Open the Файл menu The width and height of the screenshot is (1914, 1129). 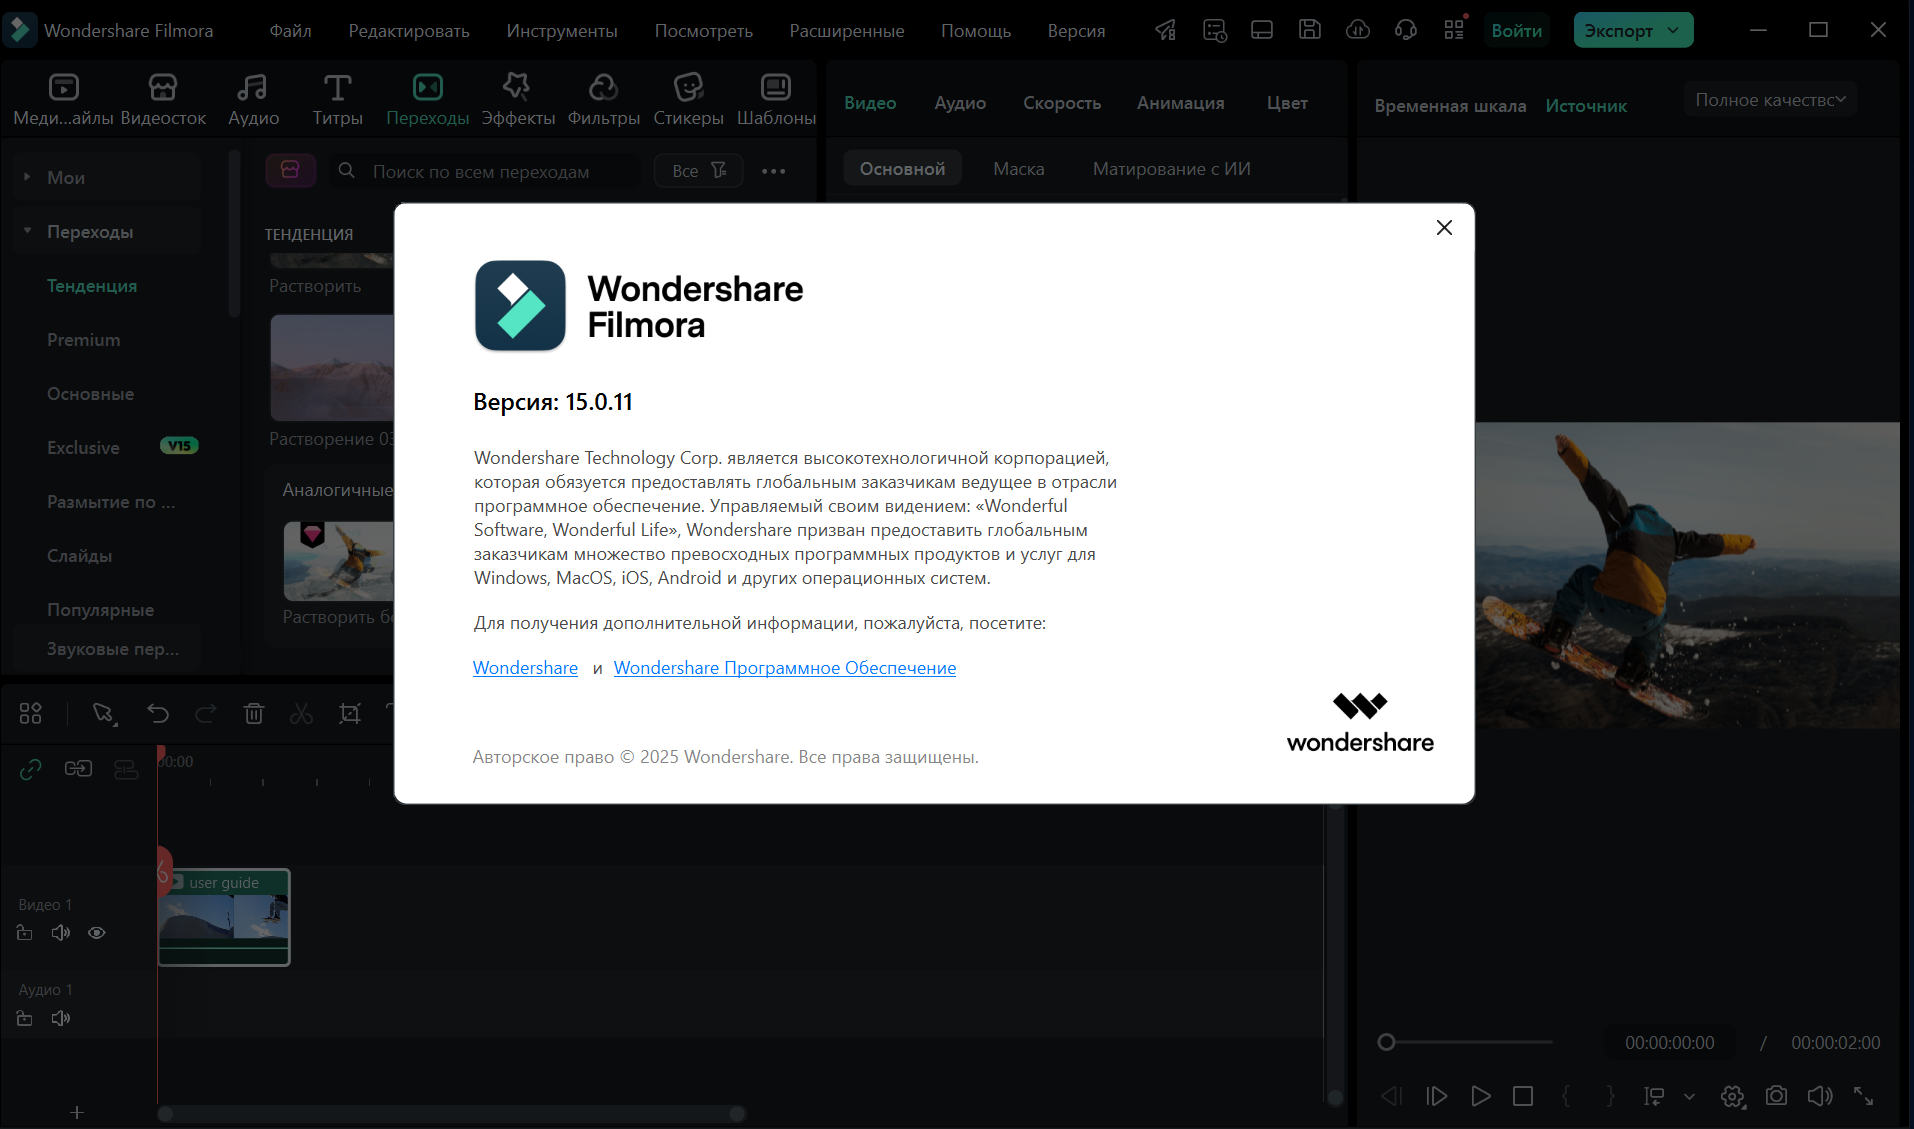click(x=290, y=30)
